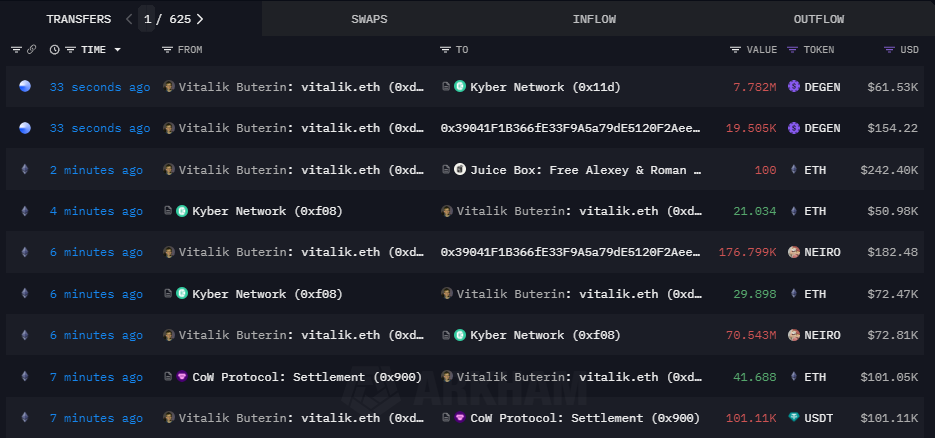
Task: Switch to the OUTFLOW tab
Action: pyautogui.click(x=819, y=19)
